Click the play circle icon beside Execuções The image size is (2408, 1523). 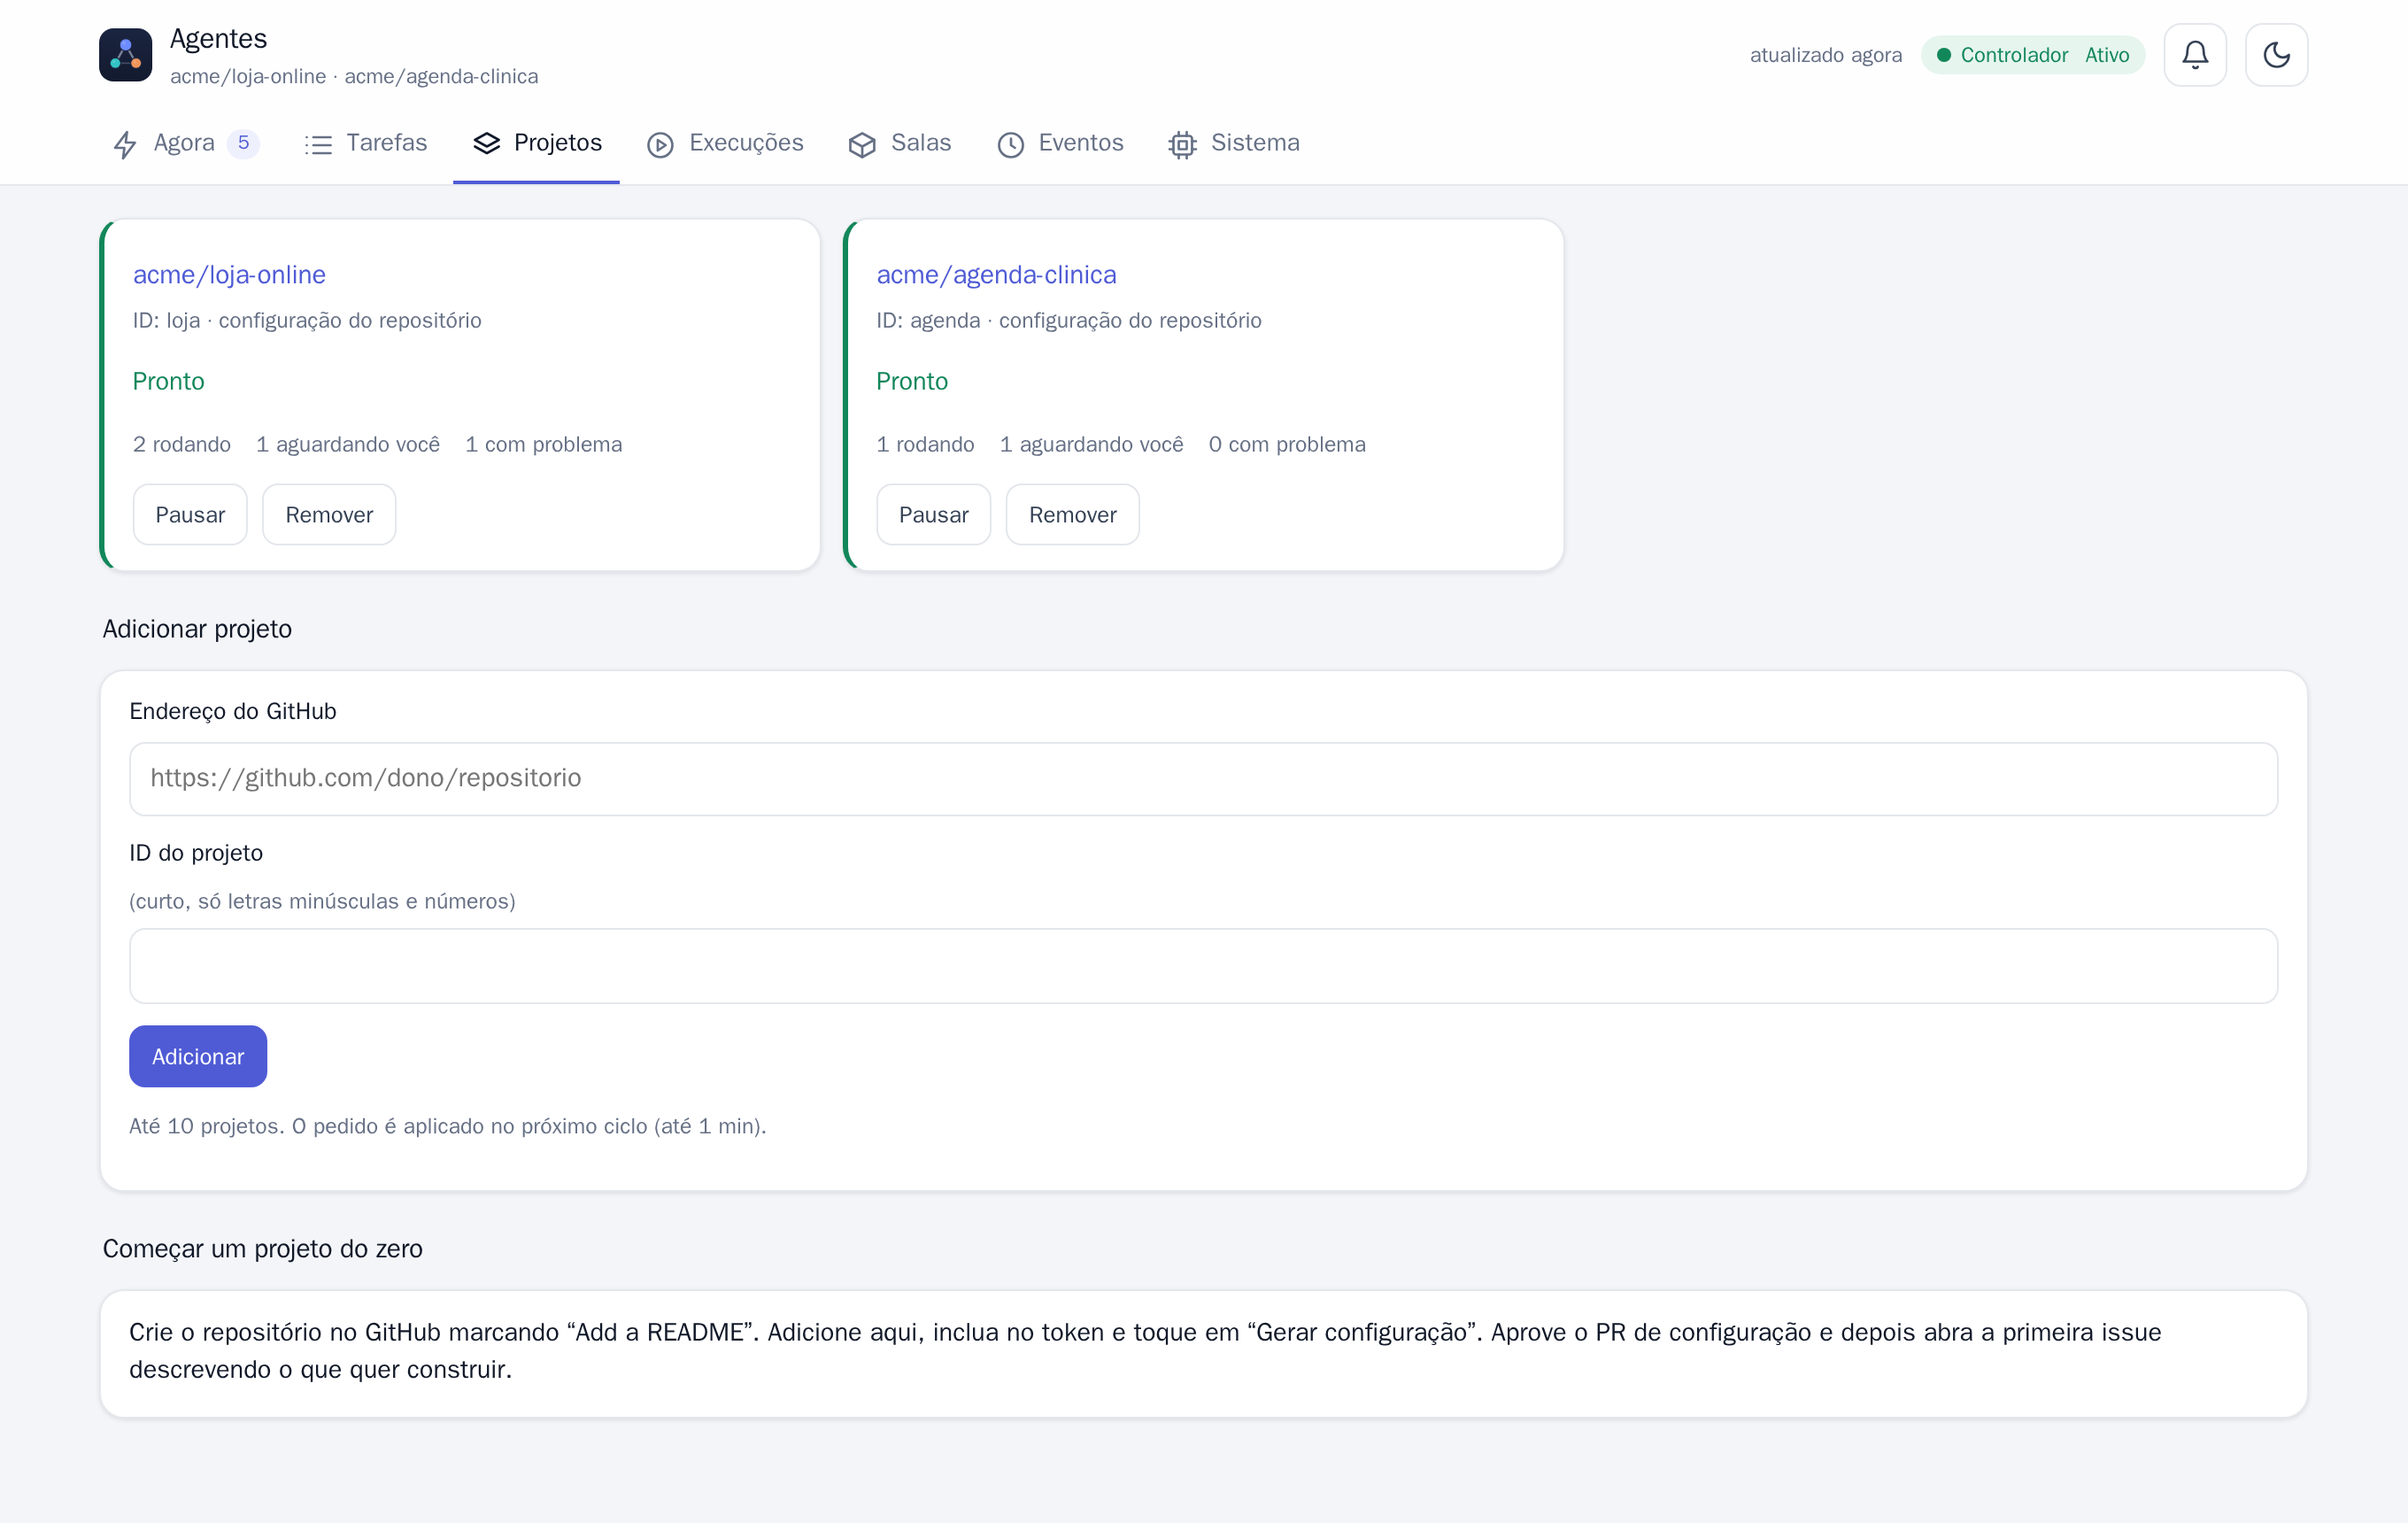pos(660,145)
